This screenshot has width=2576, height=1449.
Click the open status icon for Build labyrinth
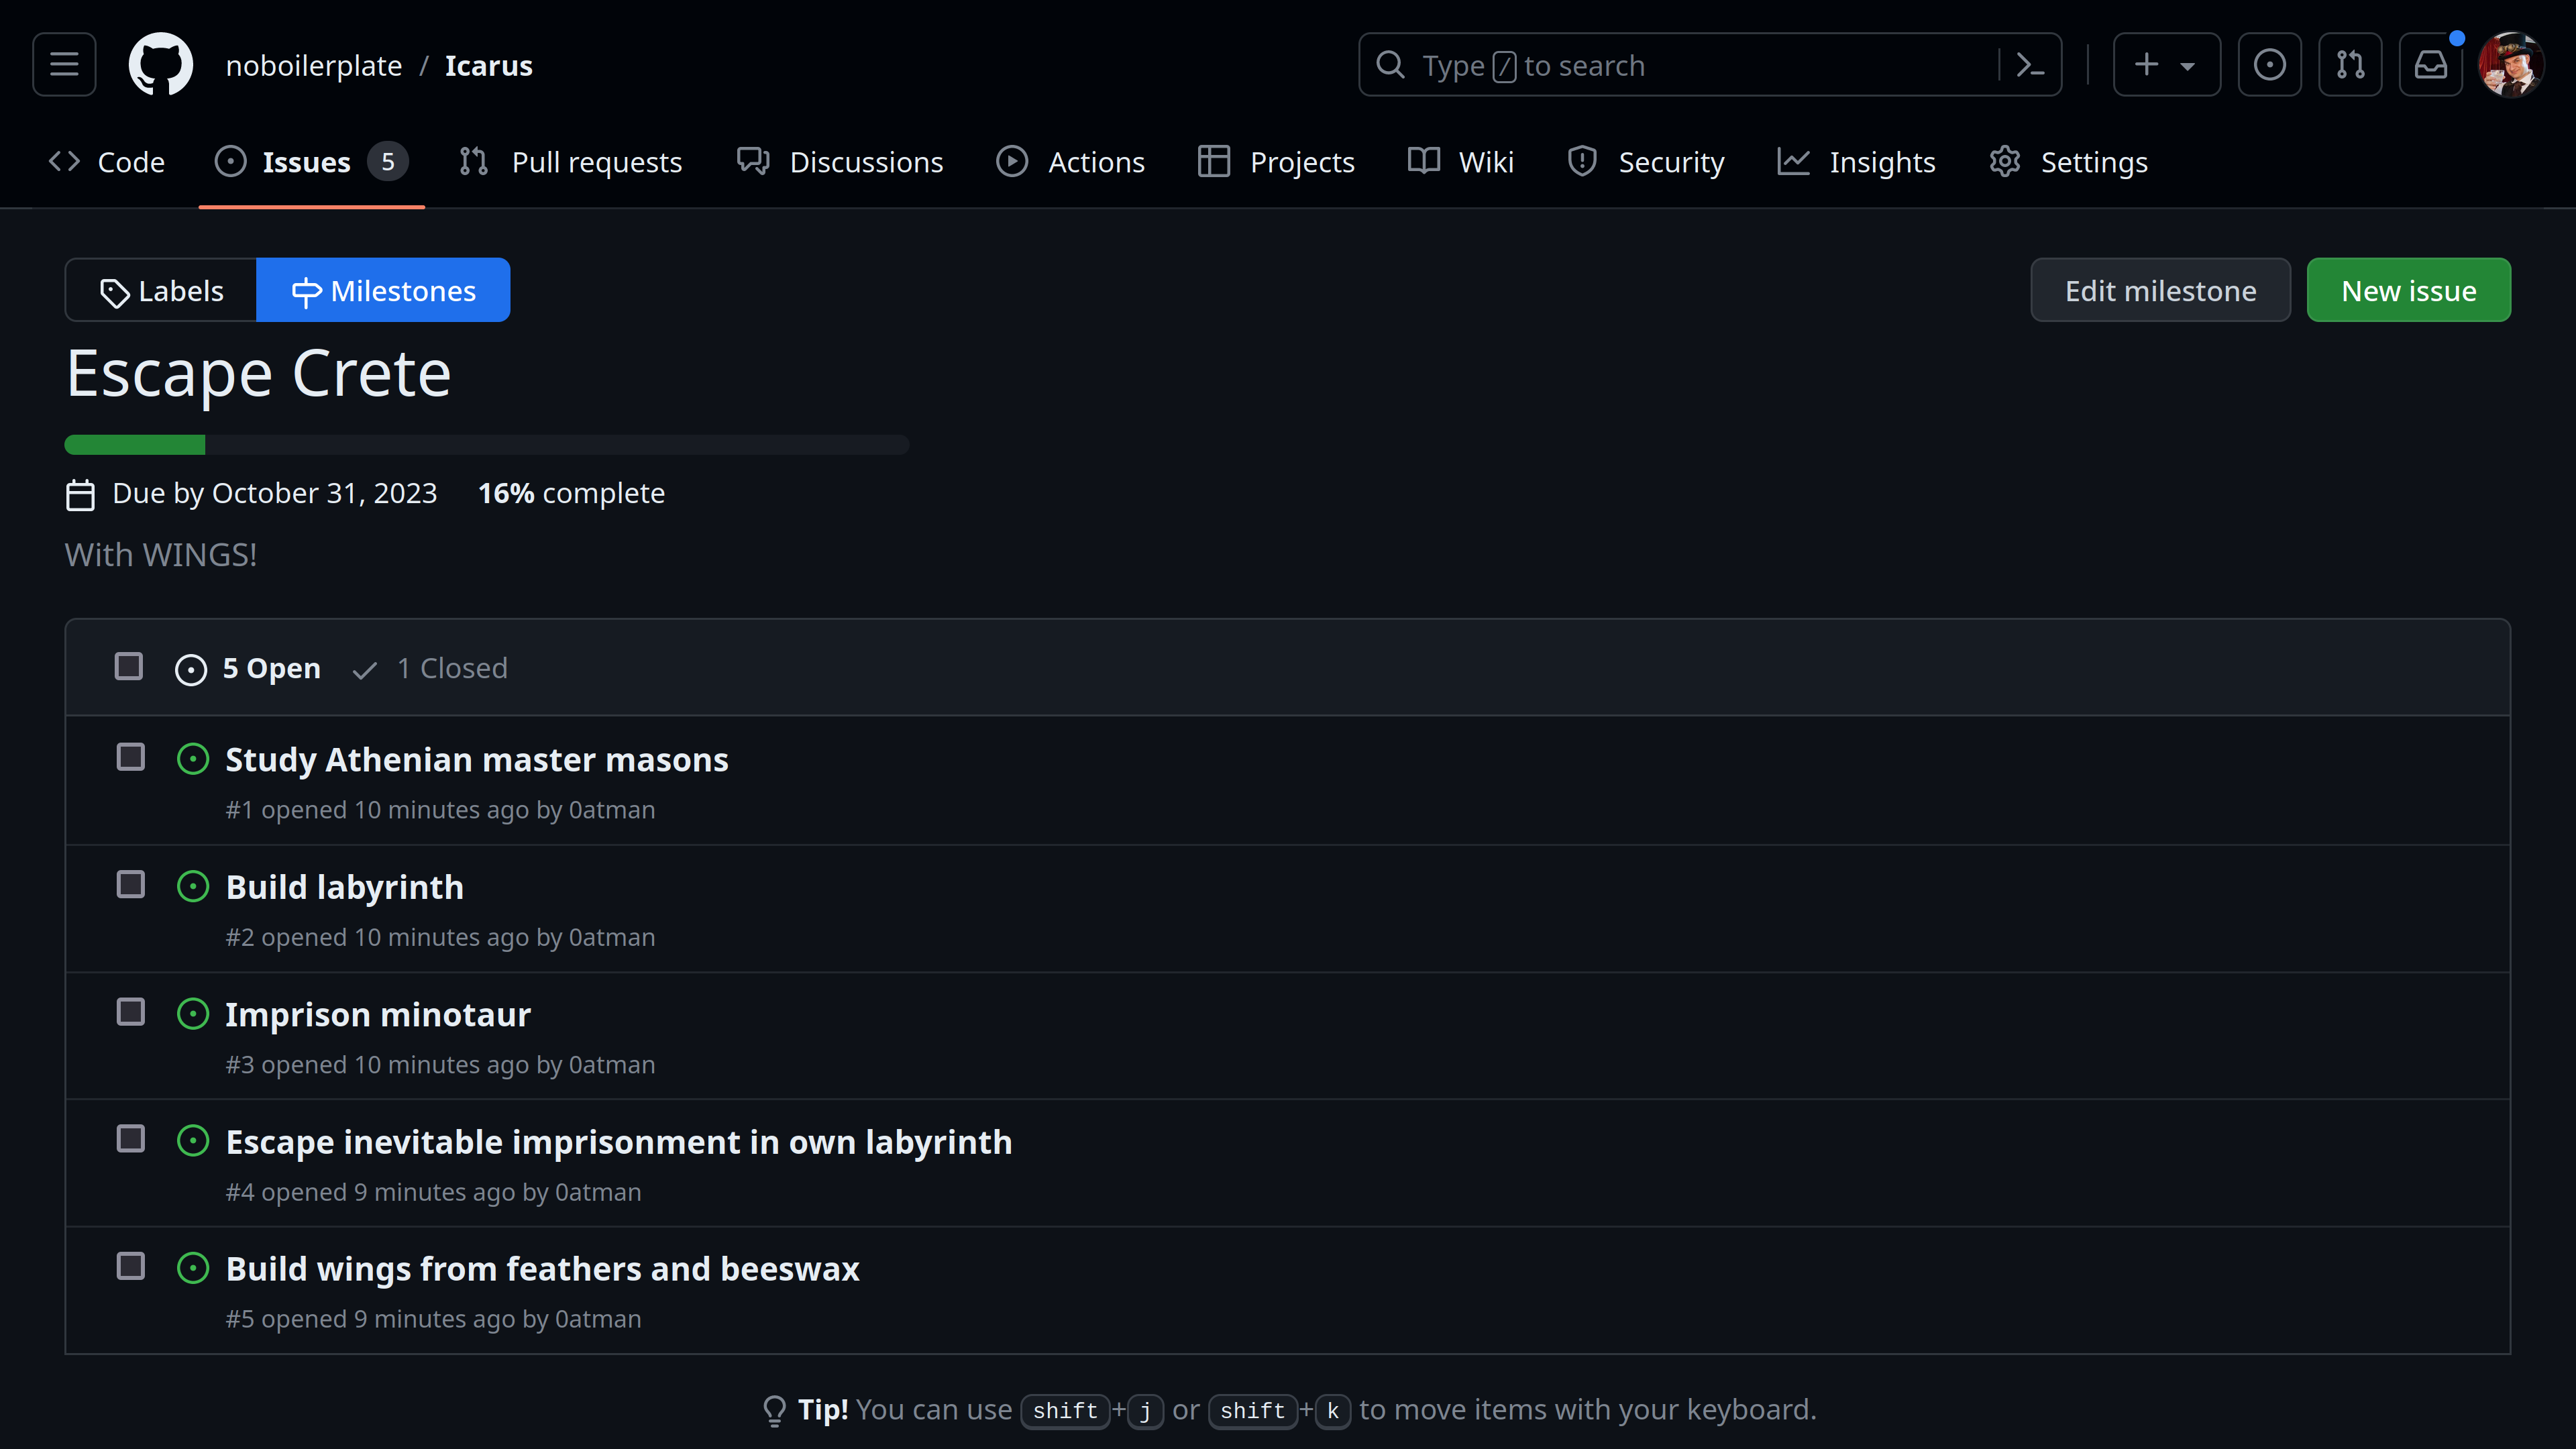[193, 886]
